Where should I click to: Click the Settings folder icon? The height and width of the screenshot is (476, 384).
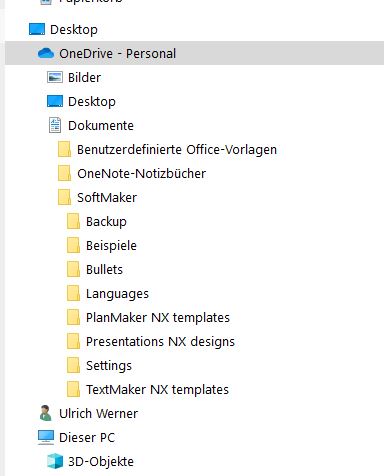tap(73, 365)
